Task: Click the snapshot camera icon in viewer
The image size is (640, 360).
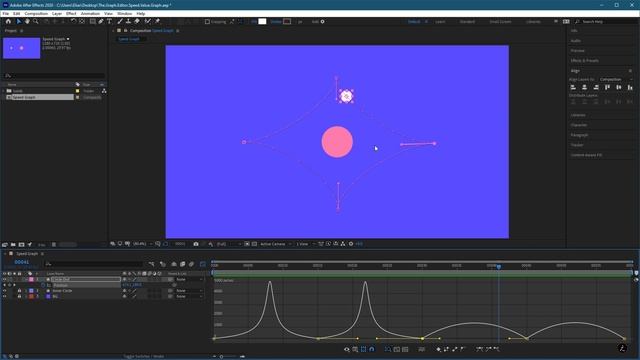Action: (196, 244)
